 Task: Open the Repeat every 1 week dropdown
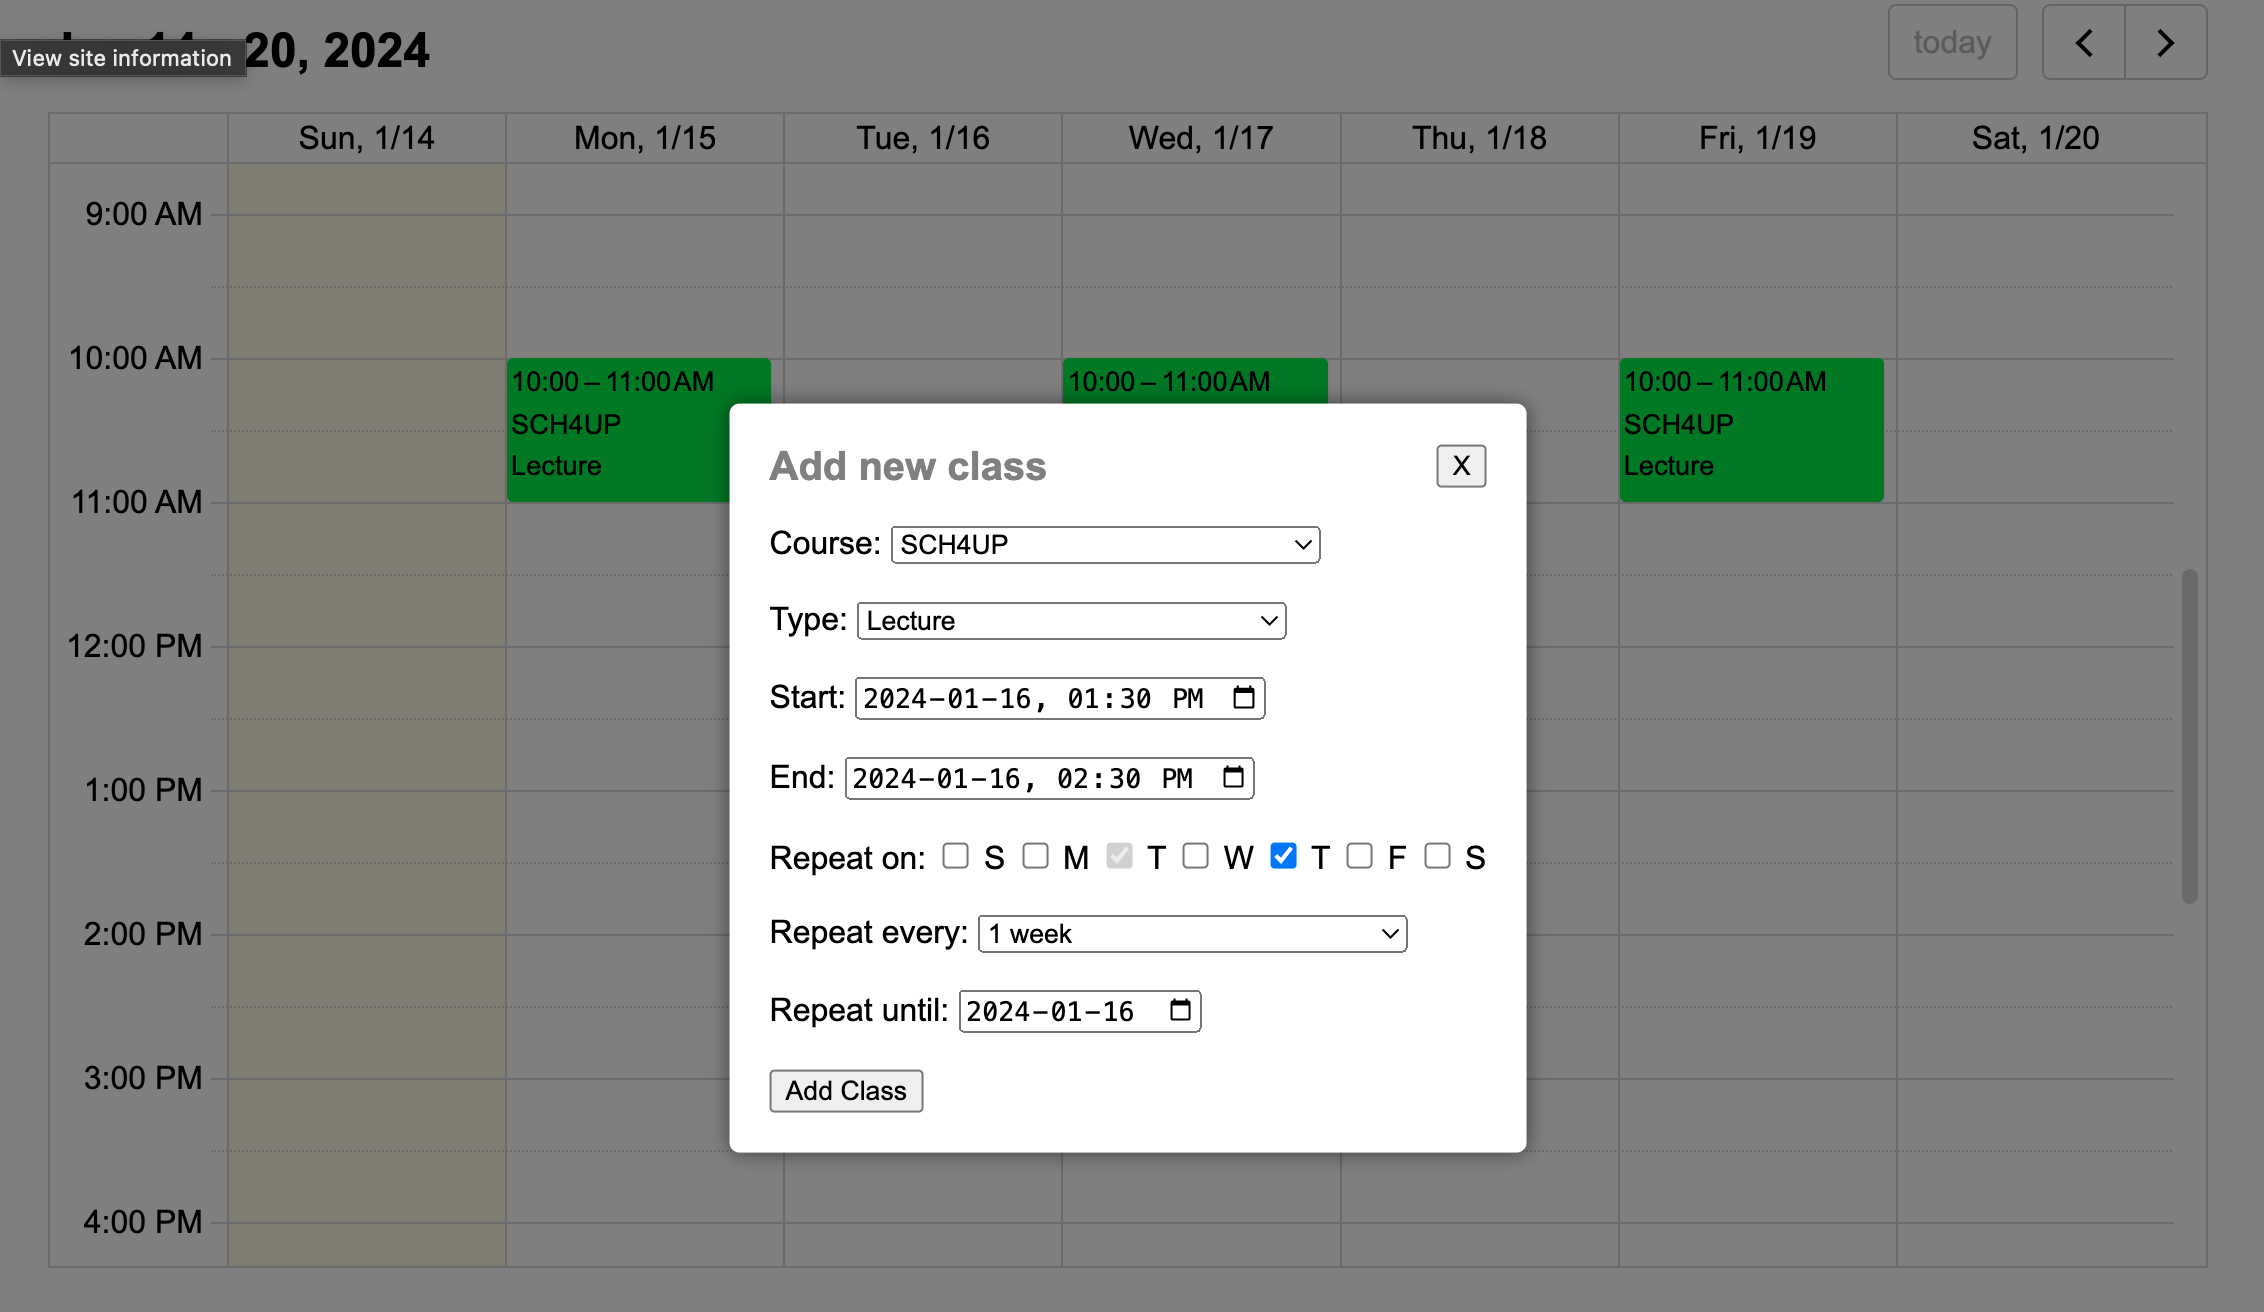point(1192,934)
